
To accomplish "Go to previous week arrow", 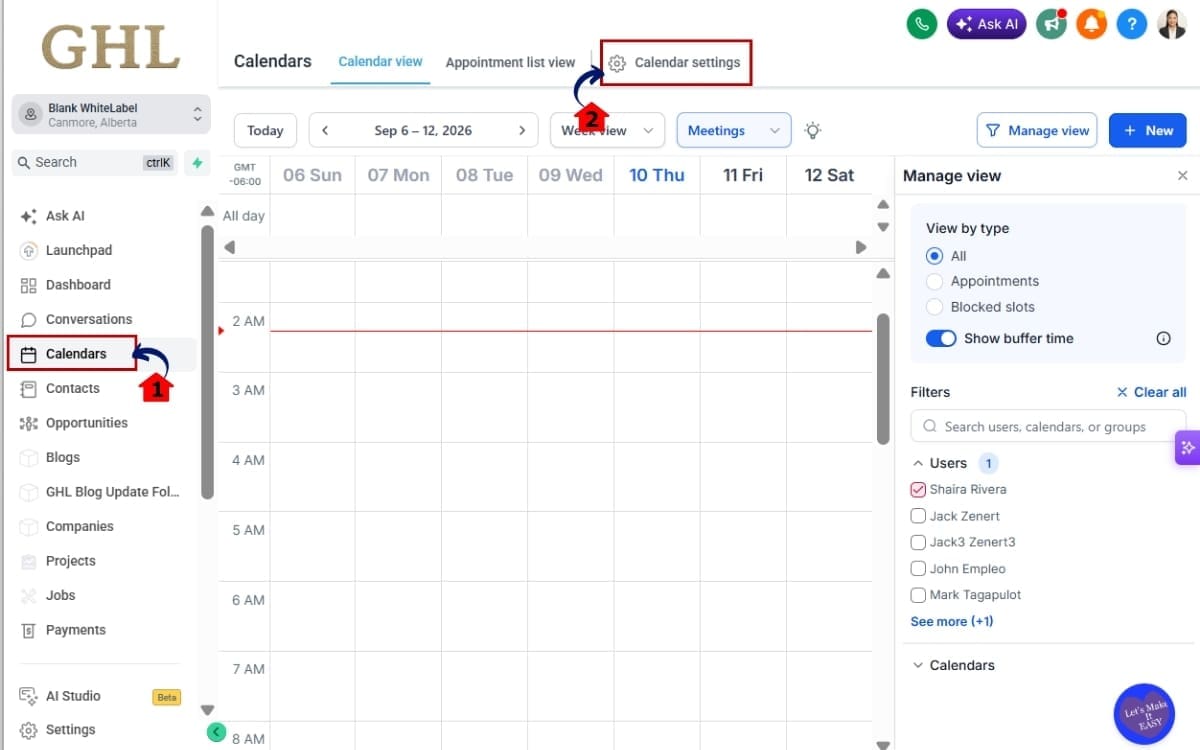I will tap(325, 130).
